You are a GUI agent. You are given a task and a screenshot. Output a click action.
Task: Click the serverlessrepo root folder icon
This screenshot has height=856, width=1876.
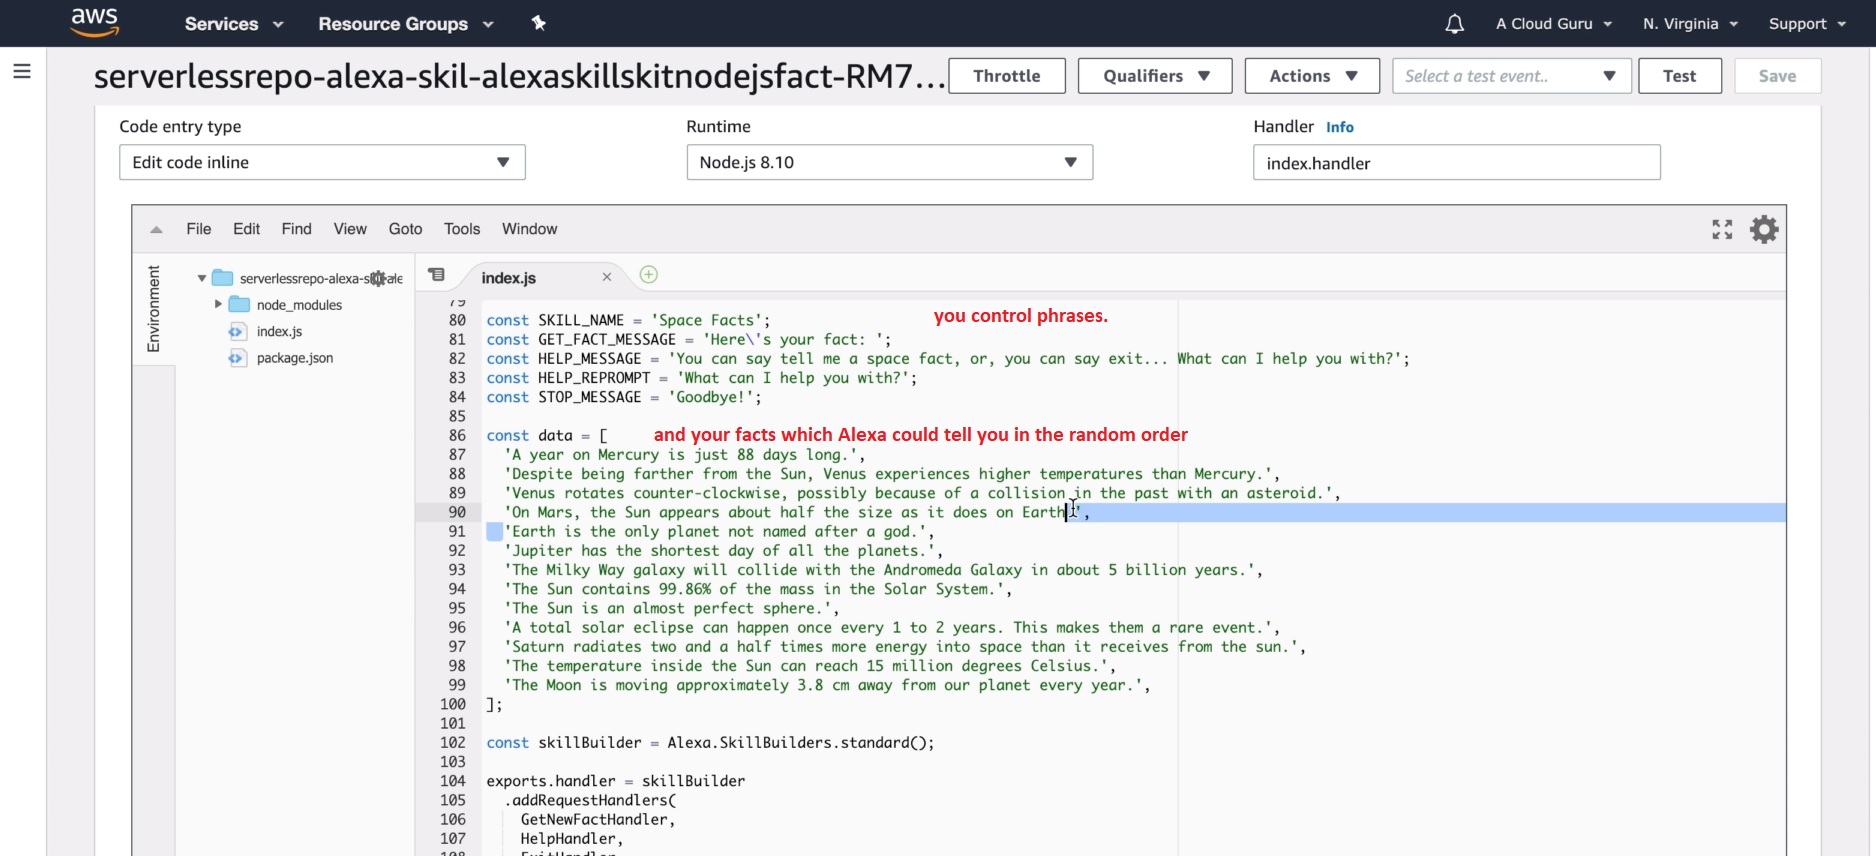223,278
